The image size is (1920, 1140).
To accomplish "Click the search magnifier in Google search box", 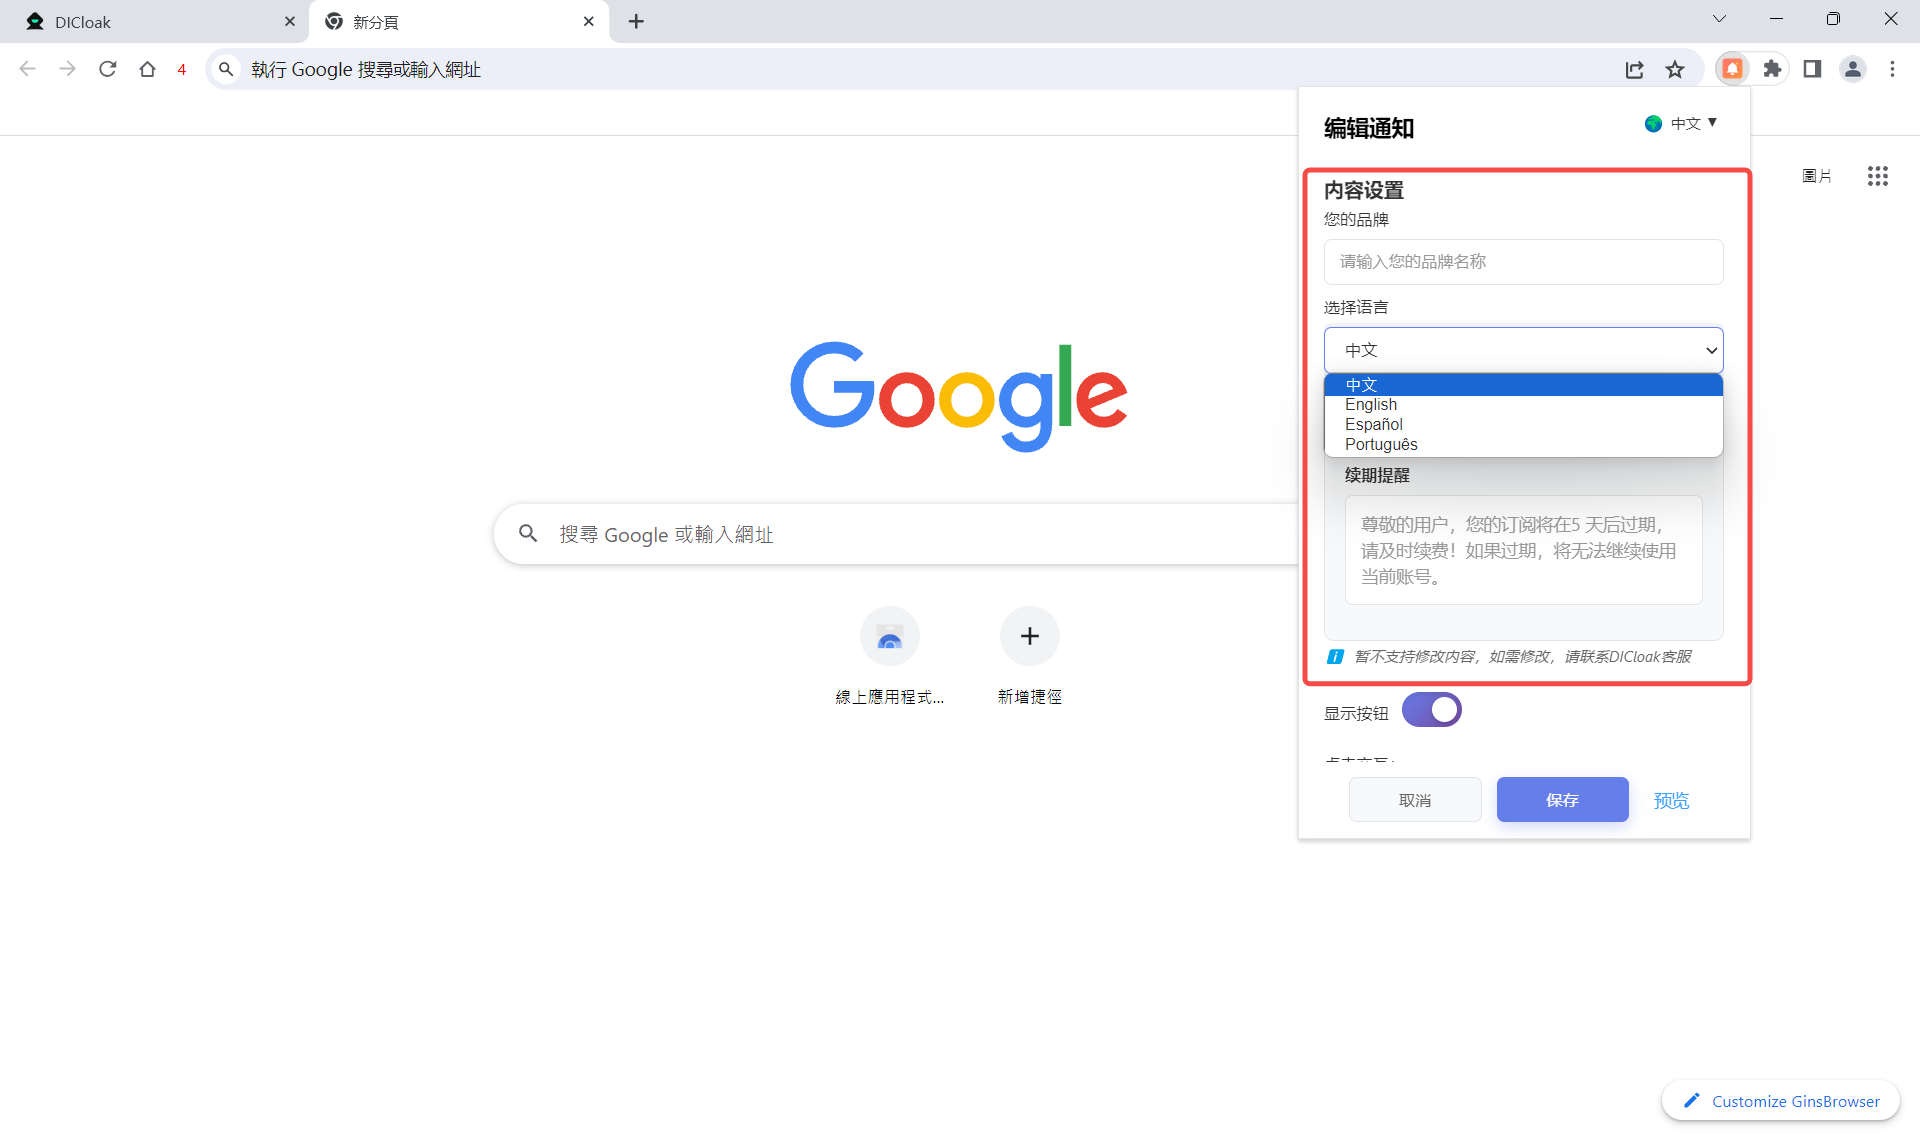I will (528, 534).
